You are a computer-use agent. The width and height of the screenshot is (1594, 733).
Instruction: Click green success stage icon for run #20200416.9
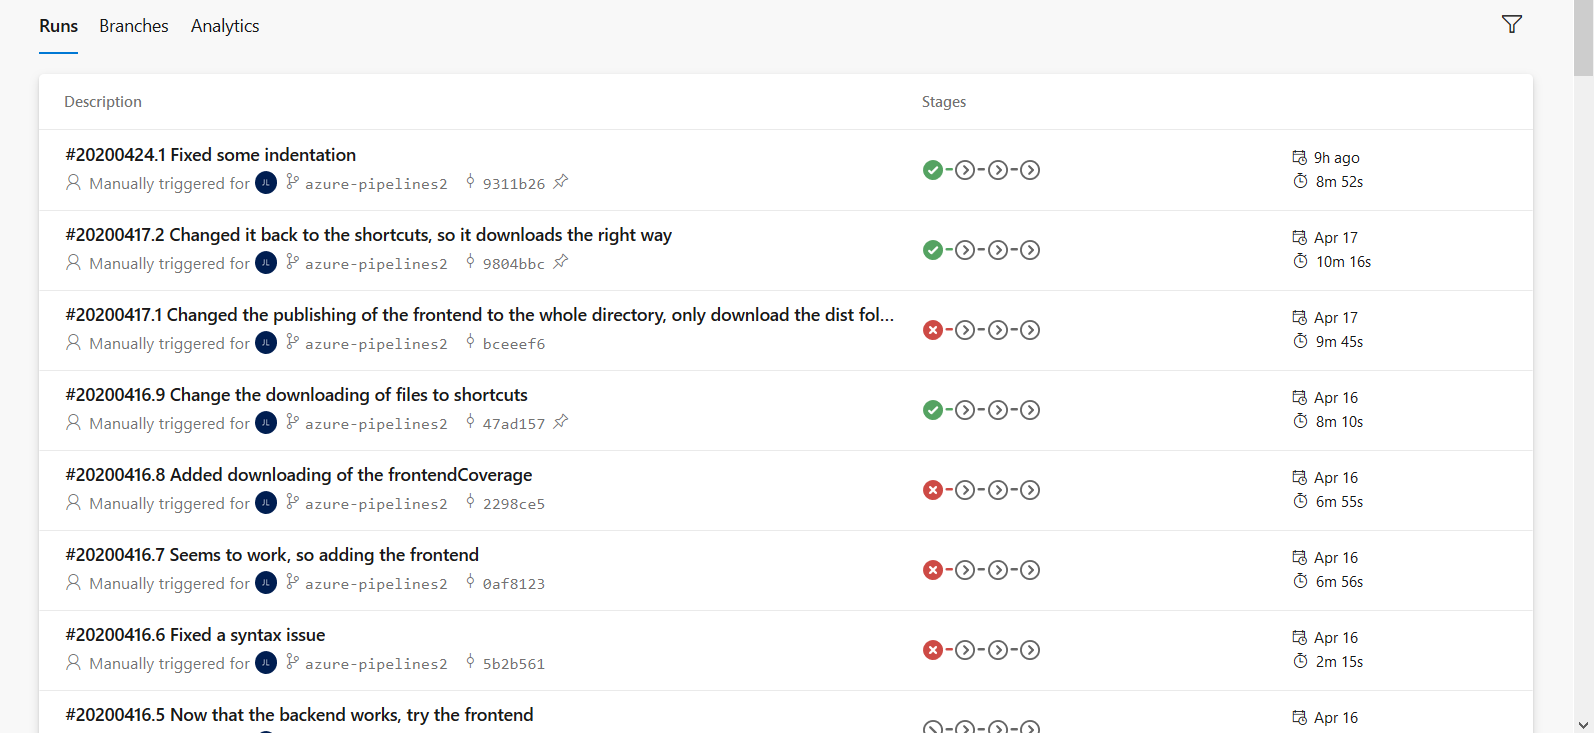932,410
